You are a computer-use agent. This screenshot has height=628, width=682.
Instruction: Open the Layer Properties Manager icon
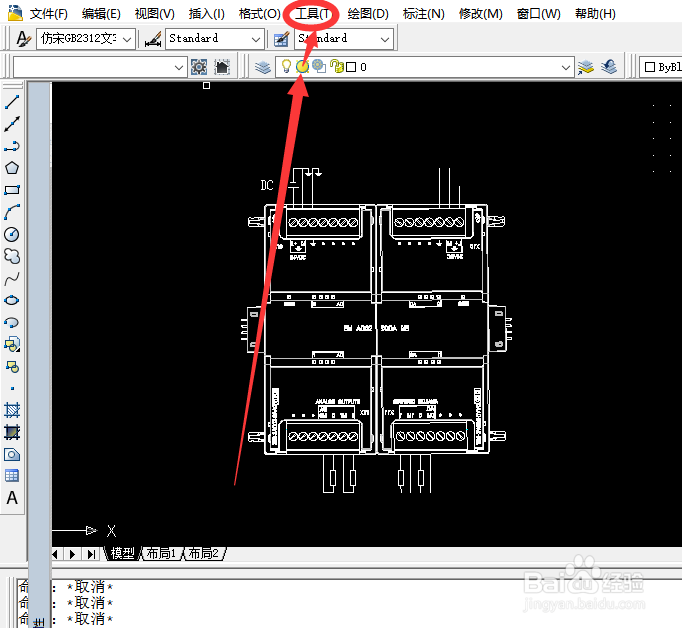263,67
